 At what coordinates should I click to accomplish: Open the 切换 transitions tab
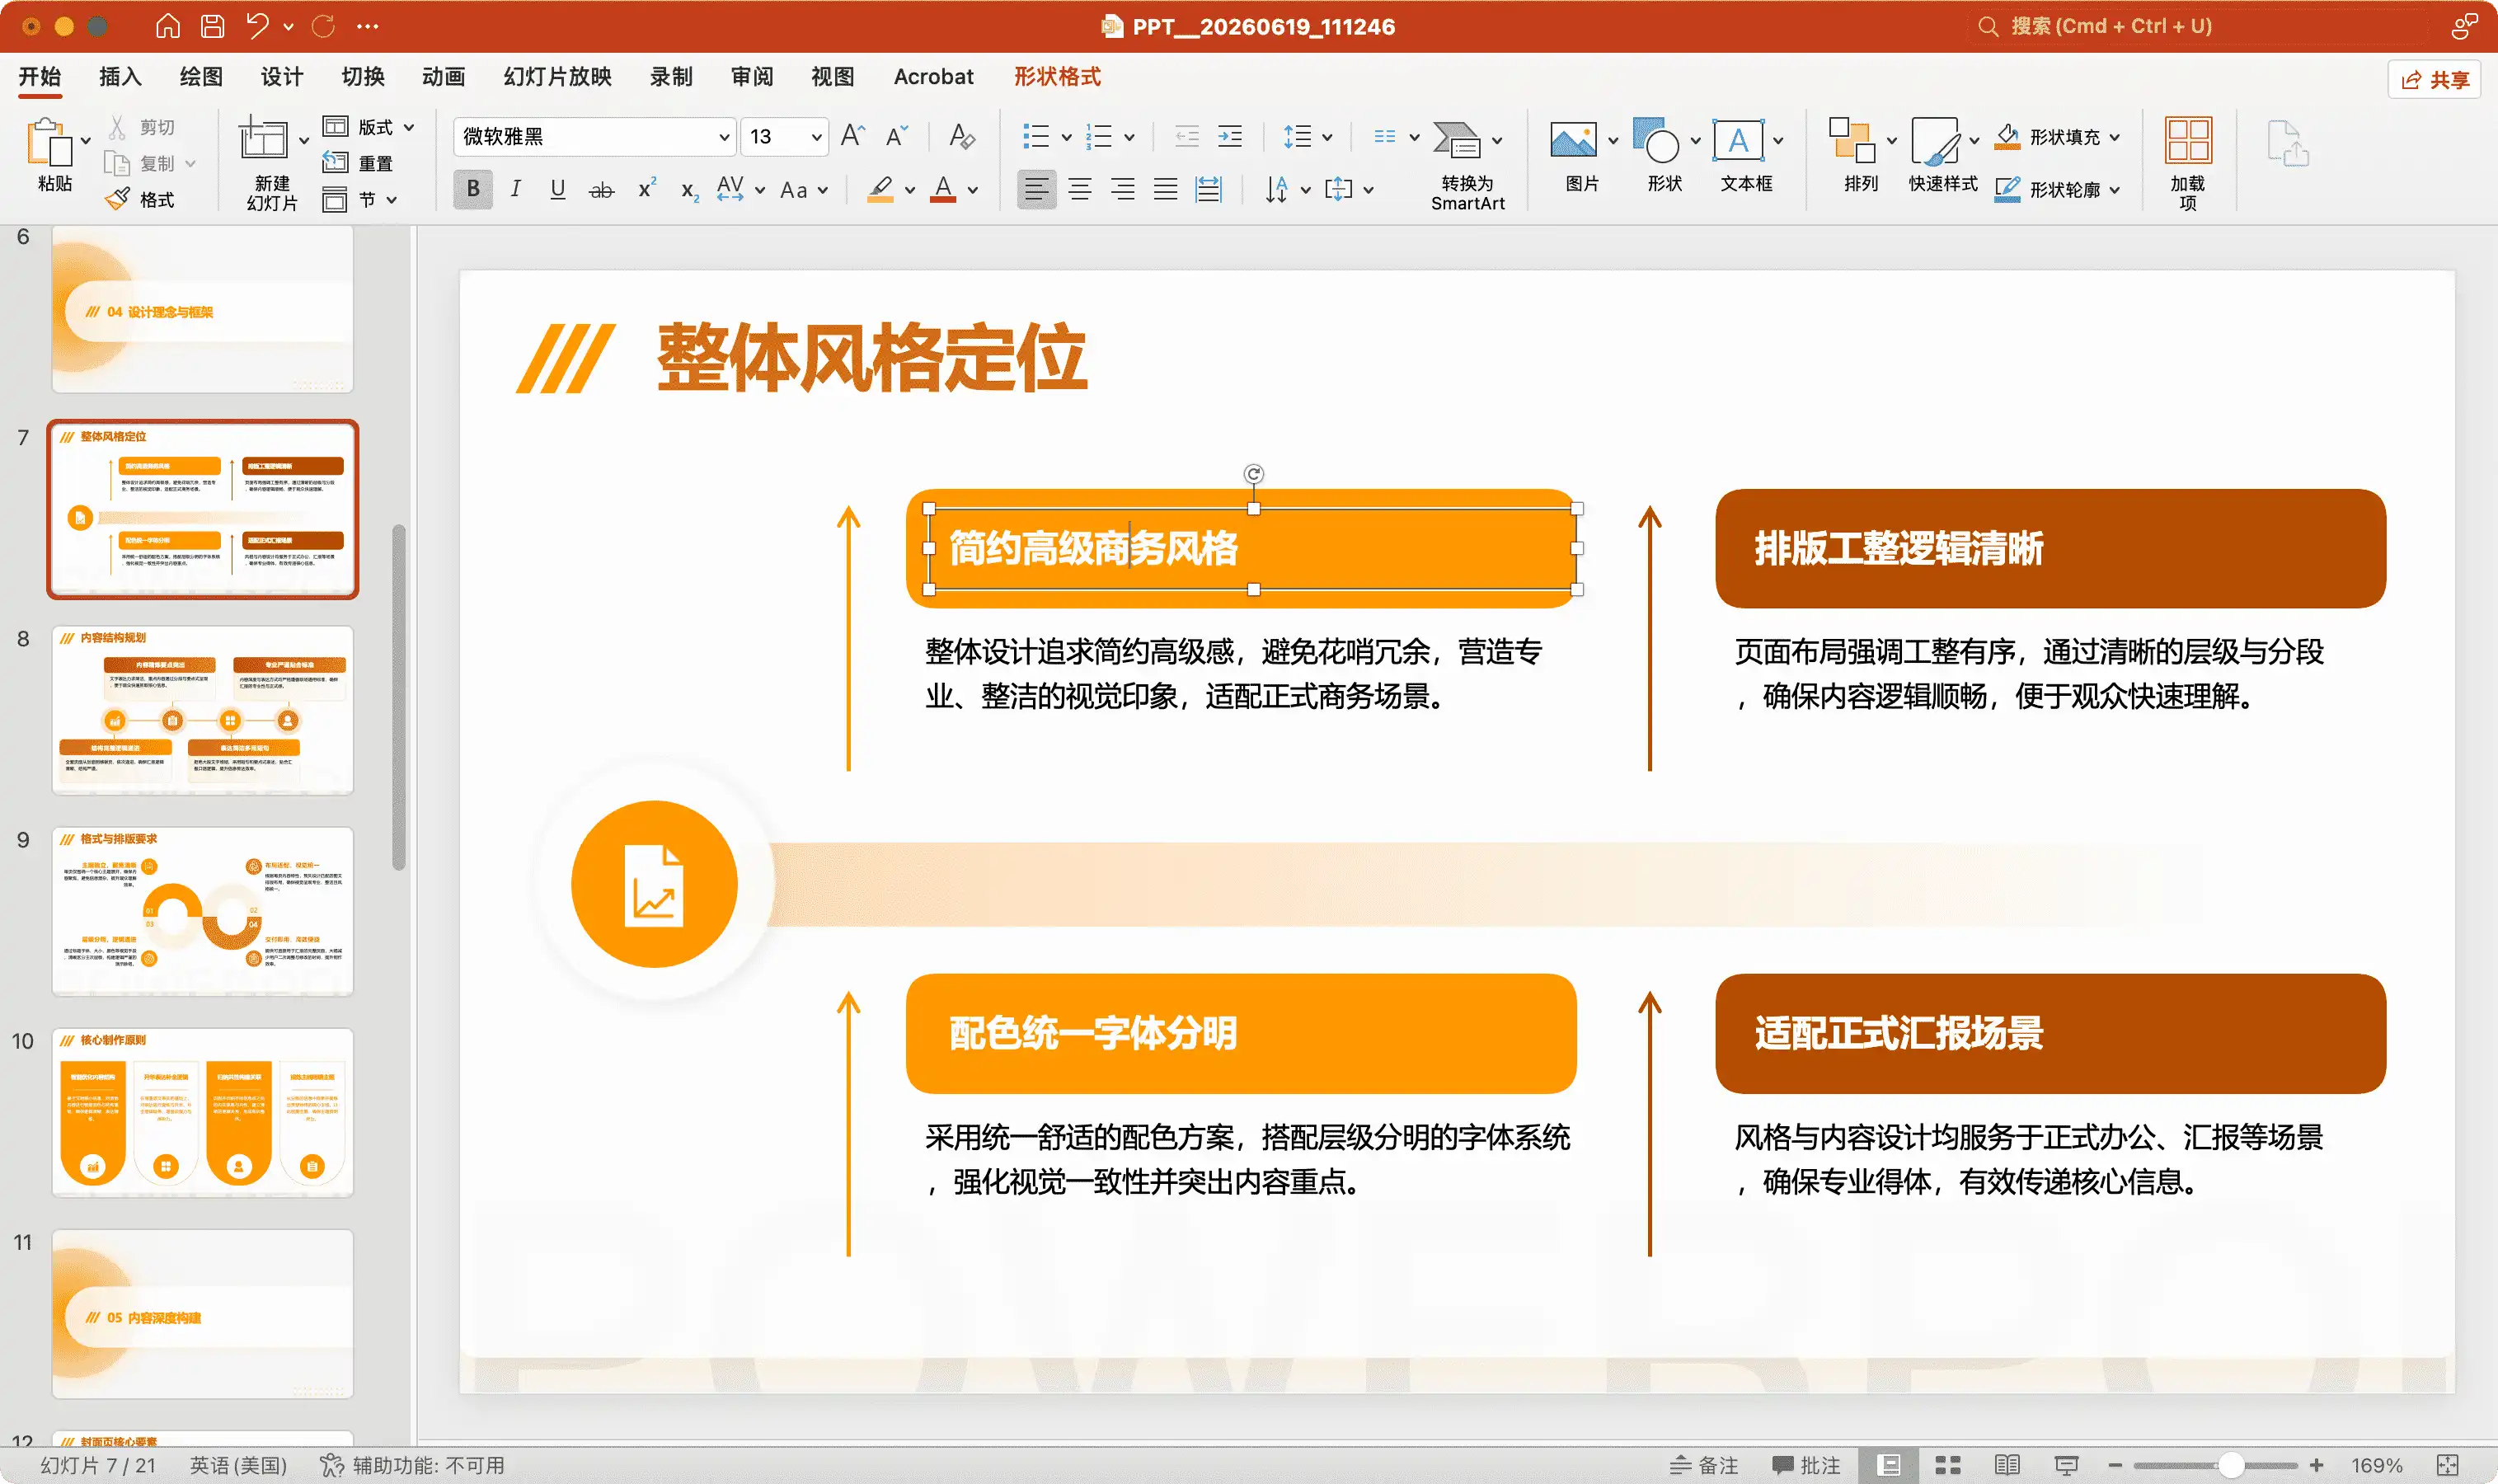coord(362,77)
